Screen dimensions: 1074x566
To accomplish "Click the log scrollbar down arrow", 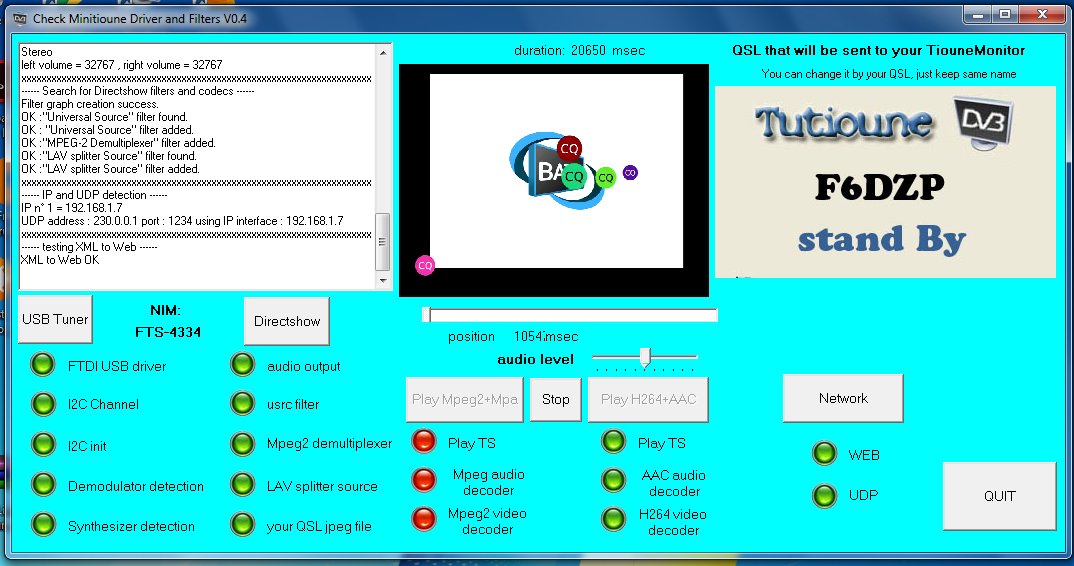I will coord(383,280).
